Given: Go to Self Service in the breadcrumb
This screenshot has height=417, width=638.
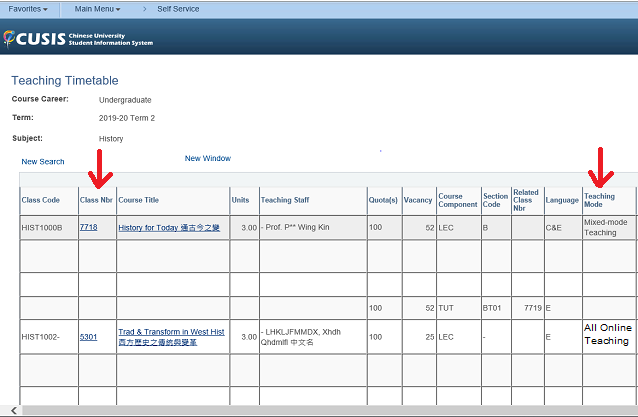Looking at the screenshot, I should (x=177, y=9).
